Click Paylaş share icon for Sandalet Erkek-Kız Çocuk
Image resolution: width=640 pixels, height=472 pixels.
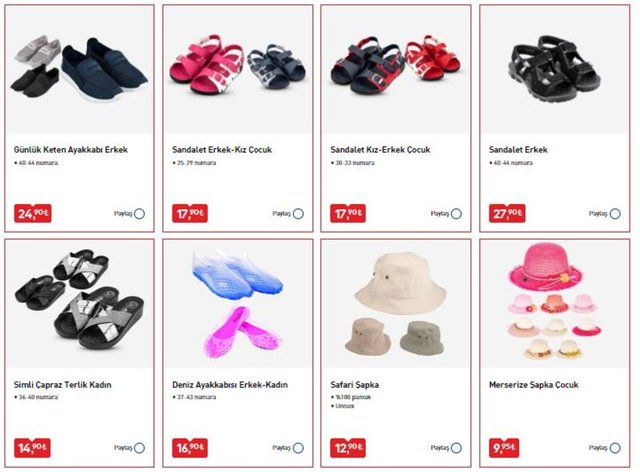(298, 214)
